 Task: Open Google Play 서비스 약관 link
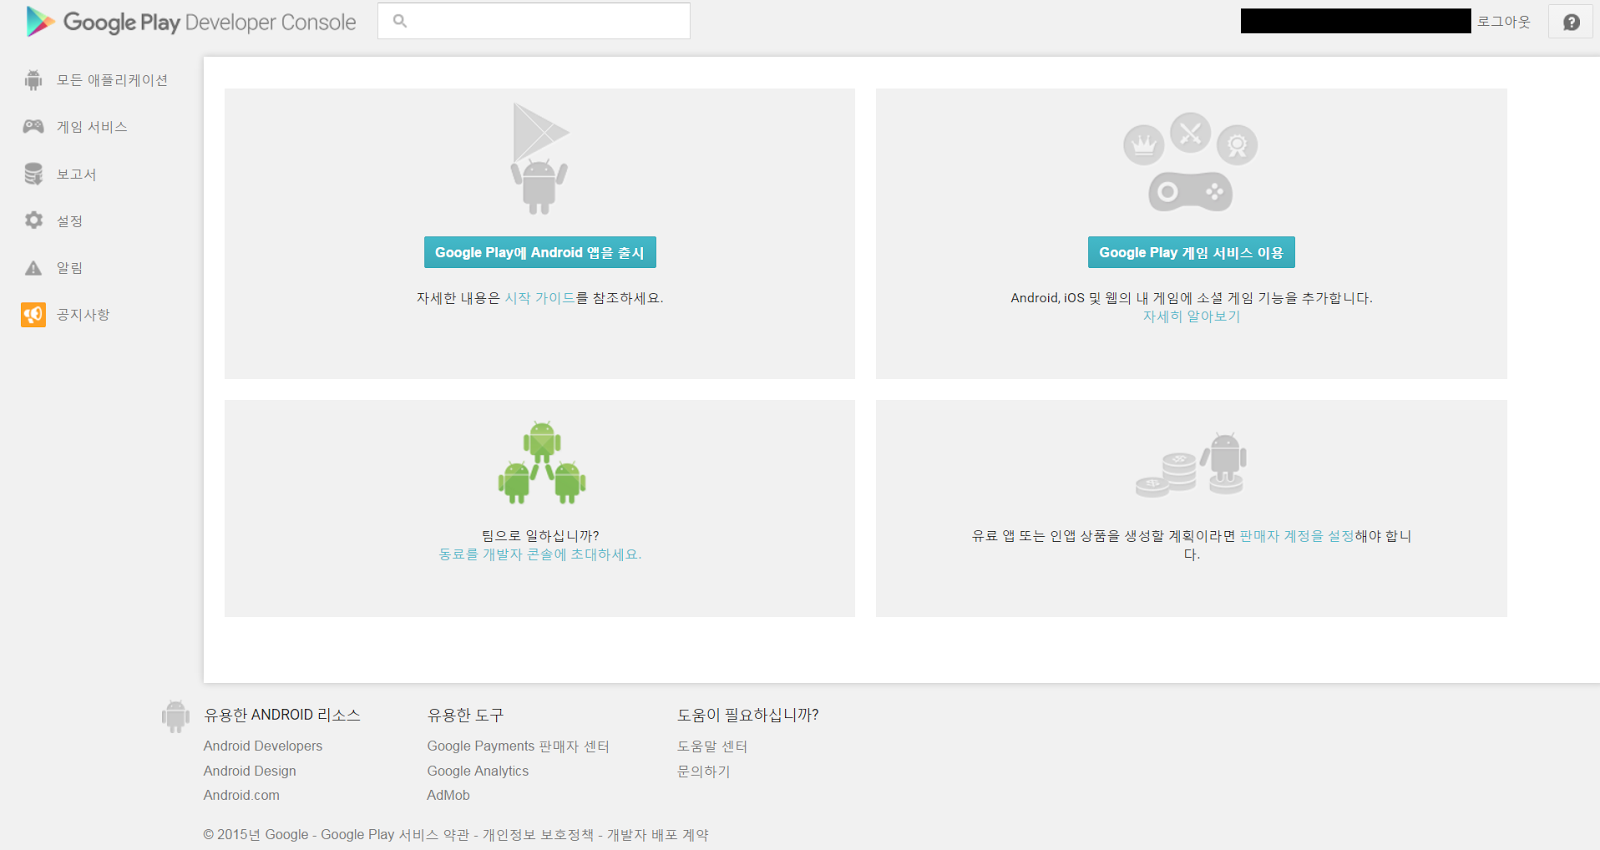click(x=395, y=835)
